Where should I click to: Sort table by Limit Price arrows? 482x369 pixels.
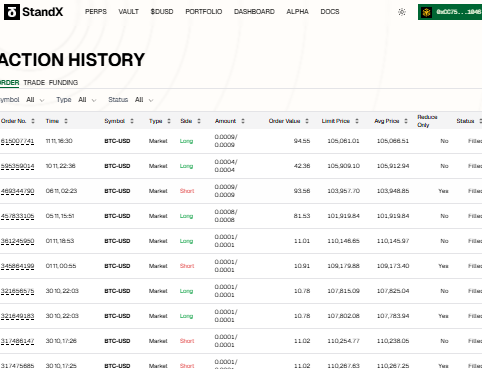point(357,121)
